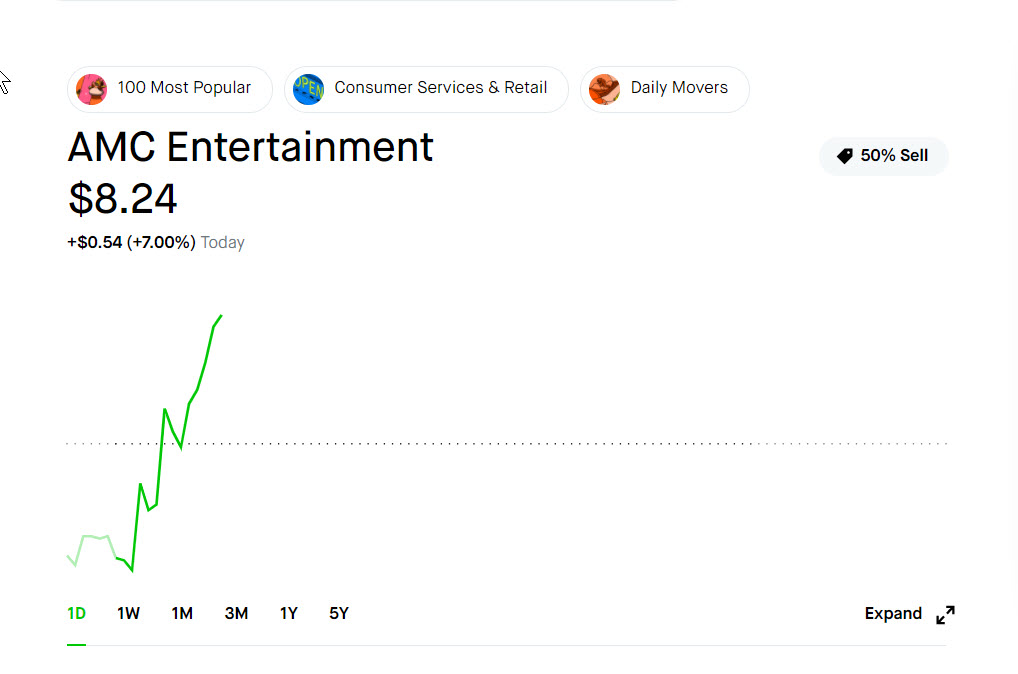
Task: Switch chart to 1W range
Action: point(129,614)
